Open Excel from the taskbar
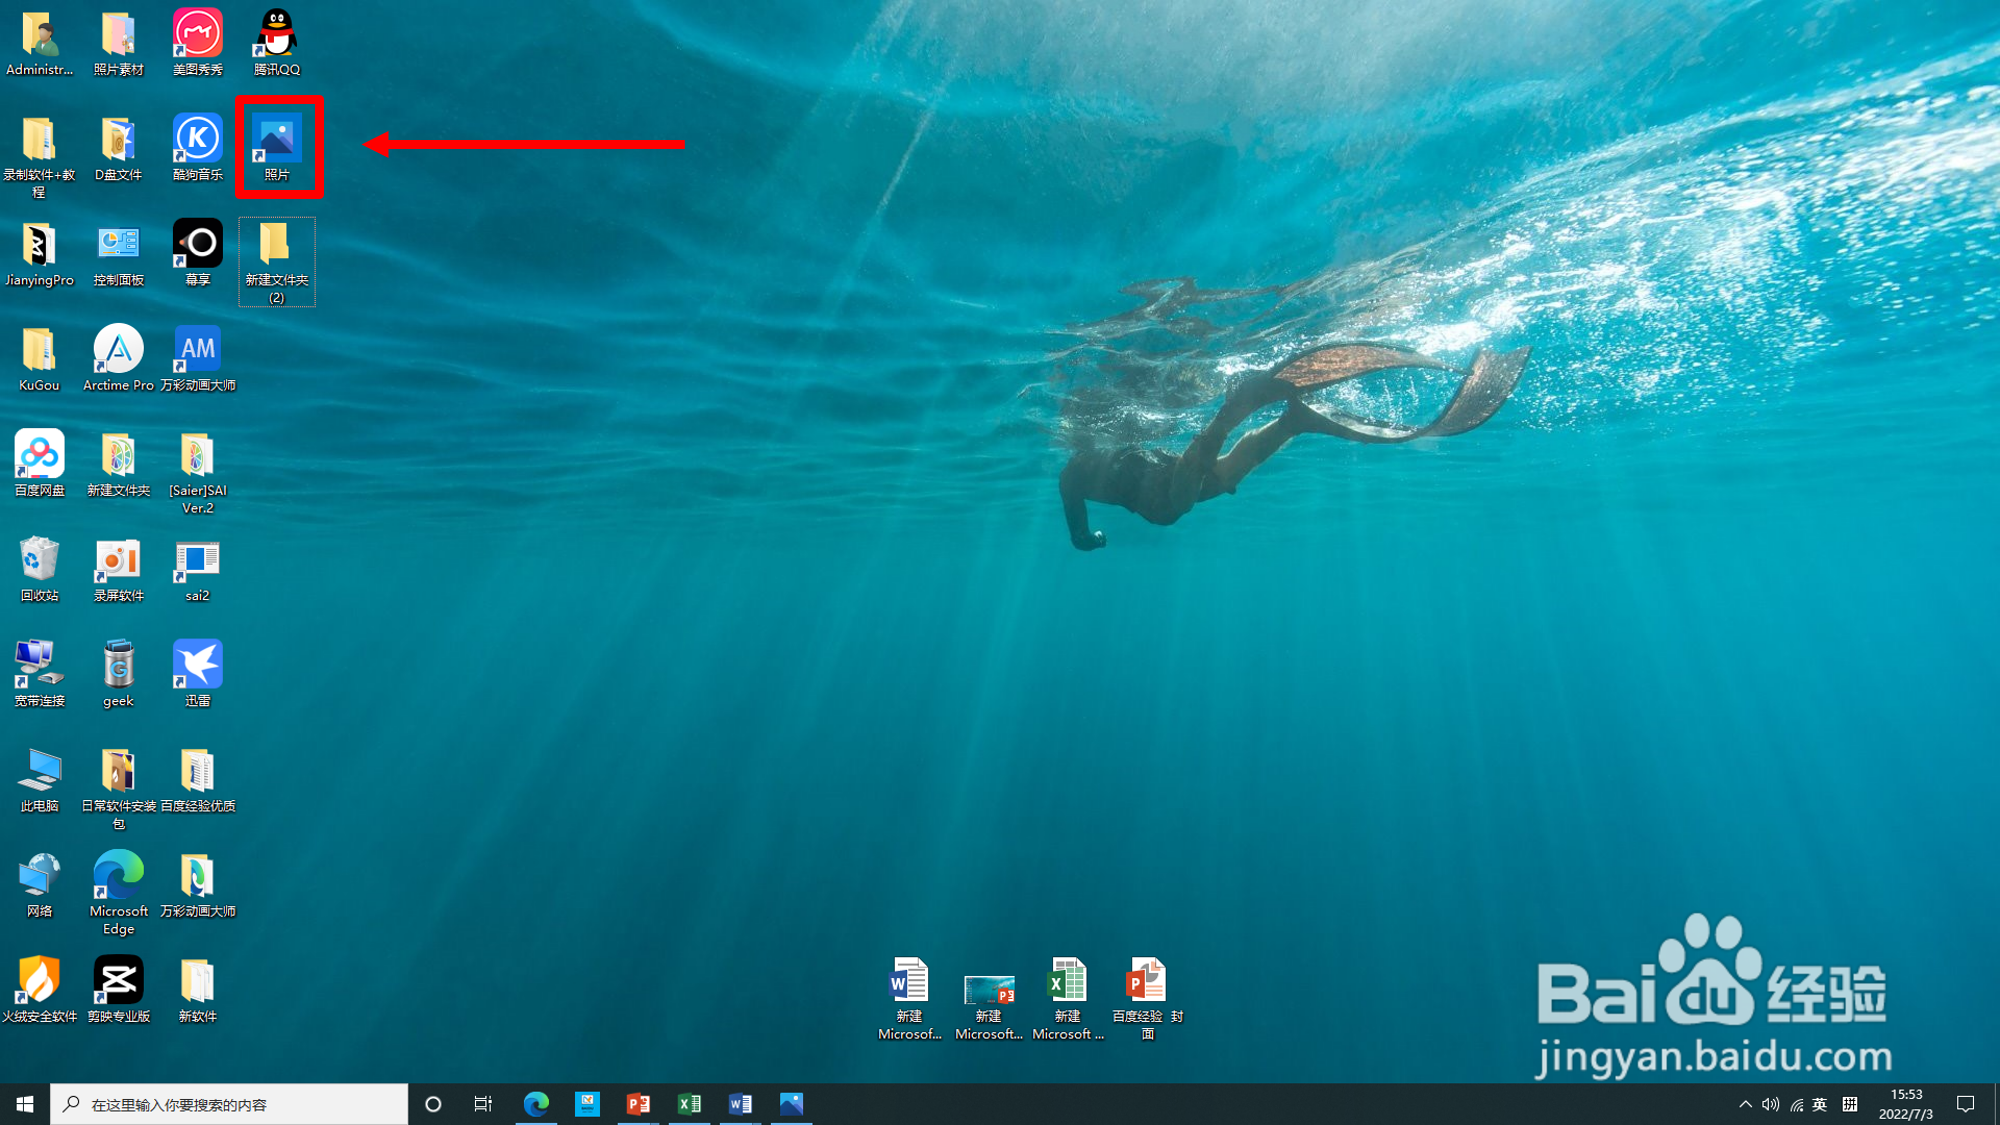Viewport: 2000px width, 1125px height. coord(689,1104)
